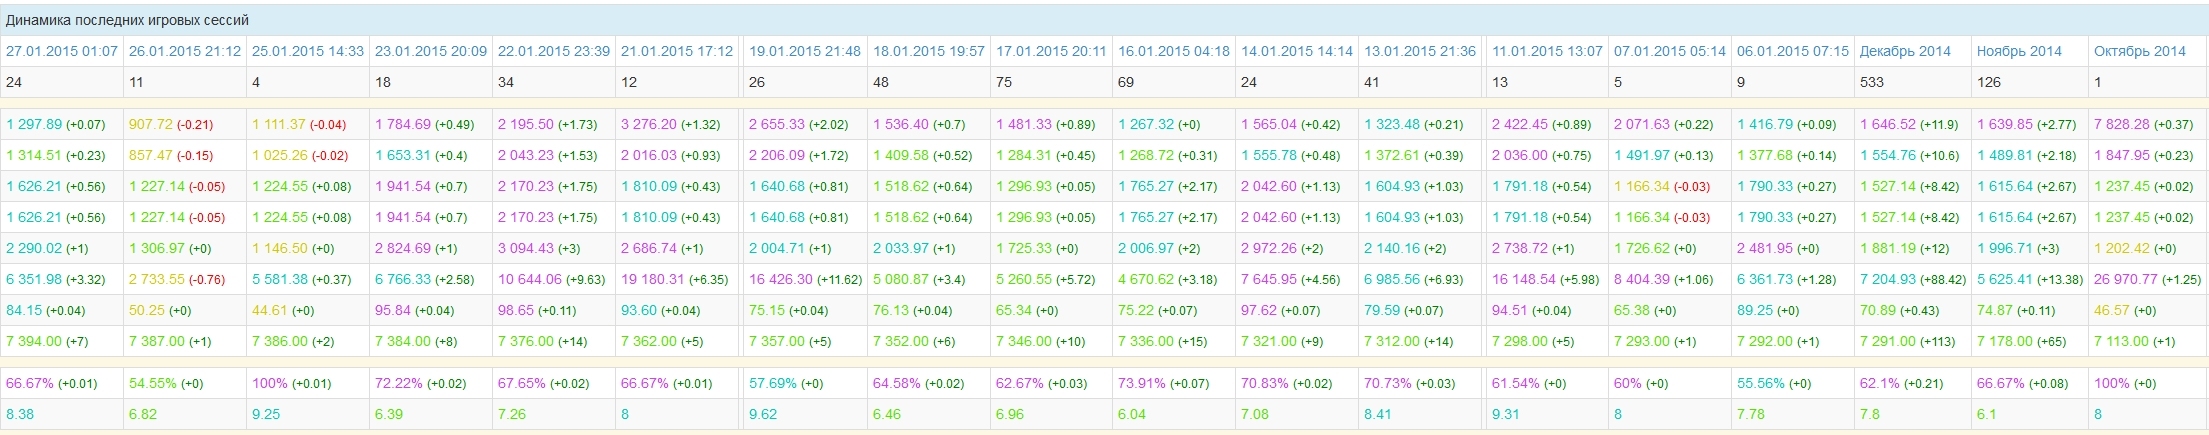2209x435 pixels.
Task: Select the 533 count under Декабрь 2014
Action: [x=1872, y=82]
